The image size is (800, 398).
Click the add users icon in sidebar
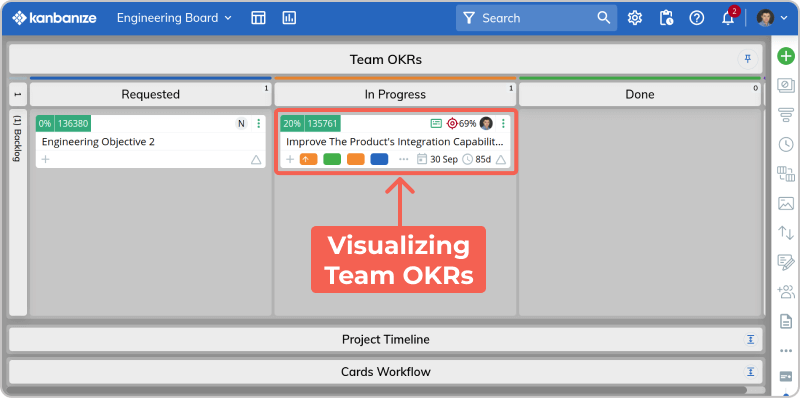pyautogui.click(x=786, y=292)
